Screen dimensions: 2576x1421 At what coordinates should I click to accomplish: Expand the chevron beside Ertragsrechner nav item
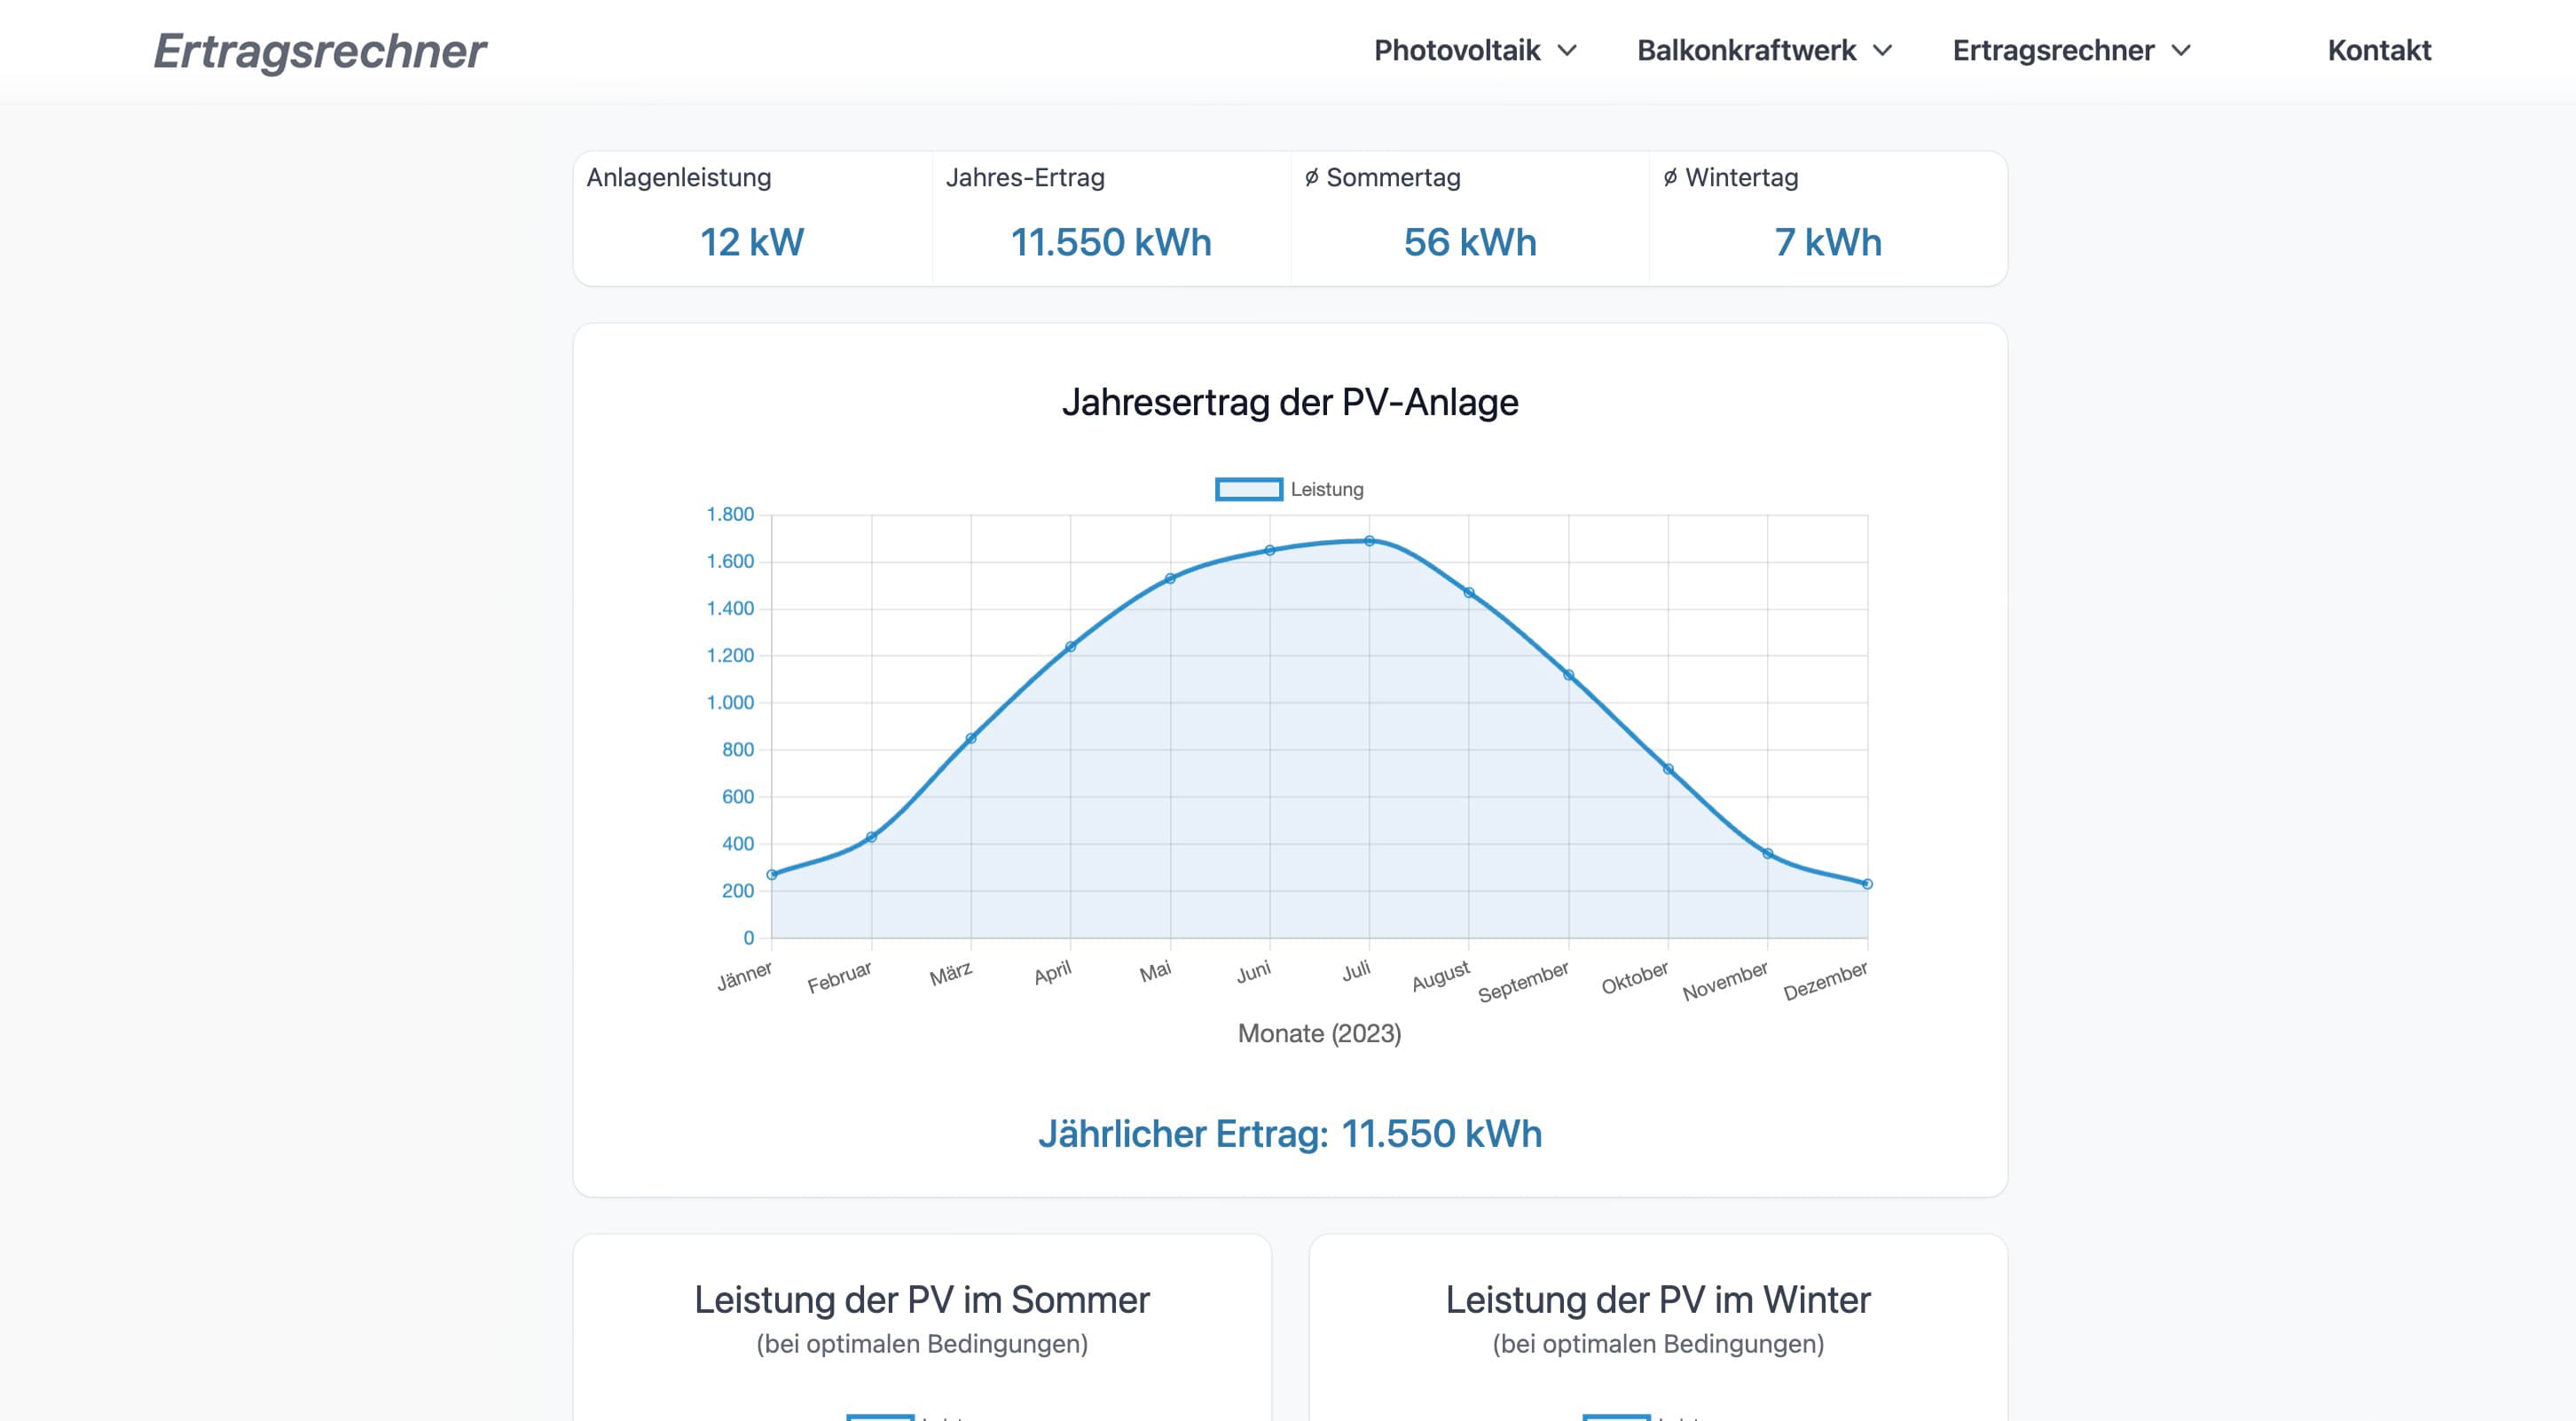point(2181,51)
